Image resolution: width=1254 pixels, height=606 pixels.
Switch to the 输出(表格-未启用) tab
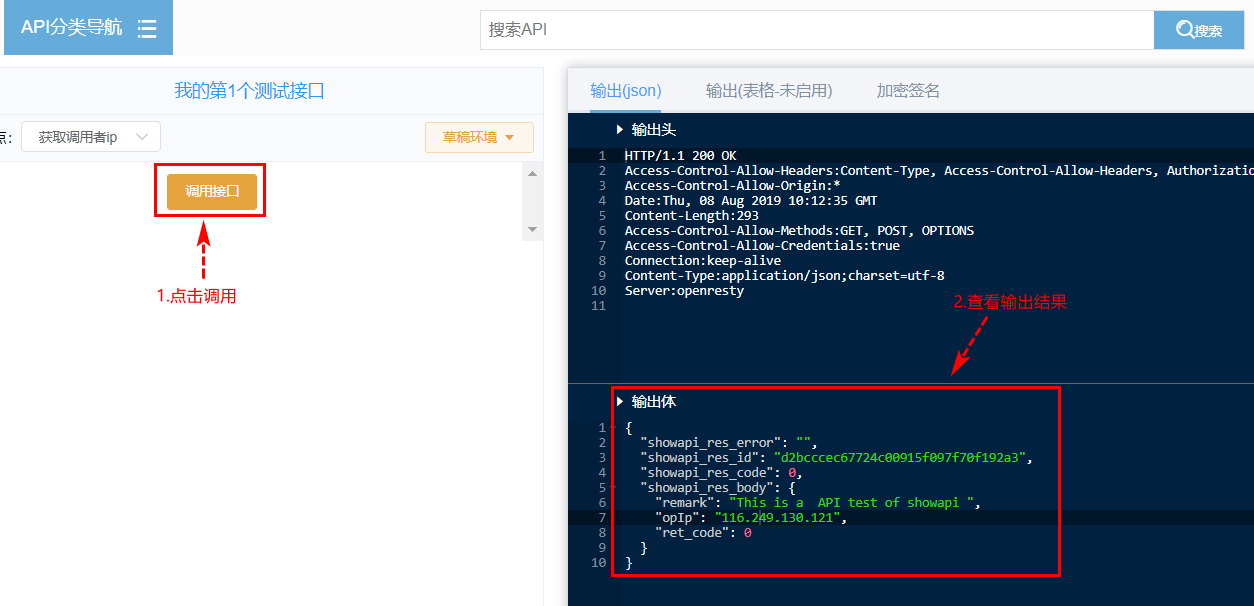click(x=769, y=91)
